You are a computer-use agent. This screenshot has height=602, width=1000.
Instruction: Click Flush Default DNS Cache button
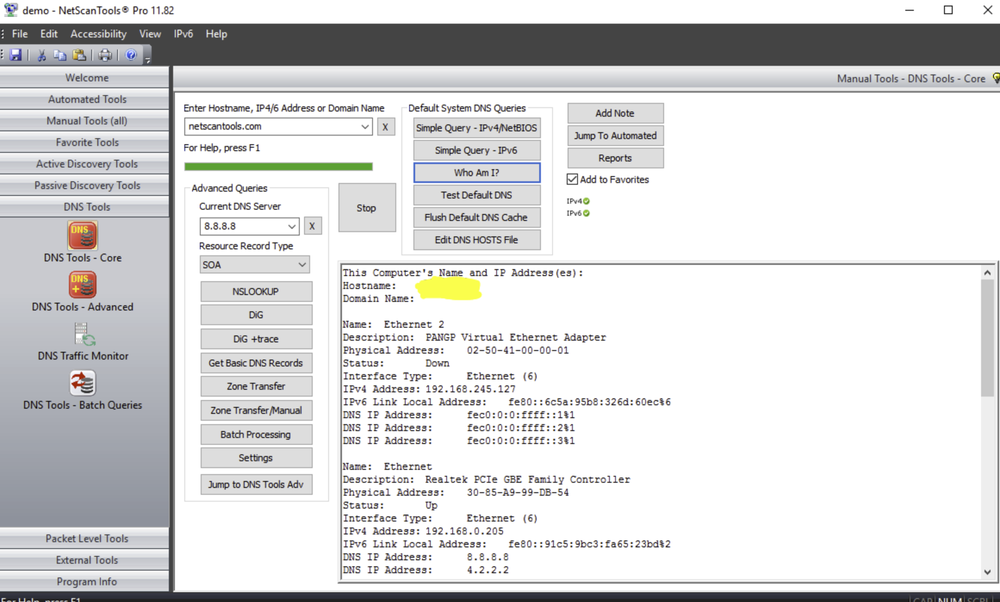tap(476, 217)
